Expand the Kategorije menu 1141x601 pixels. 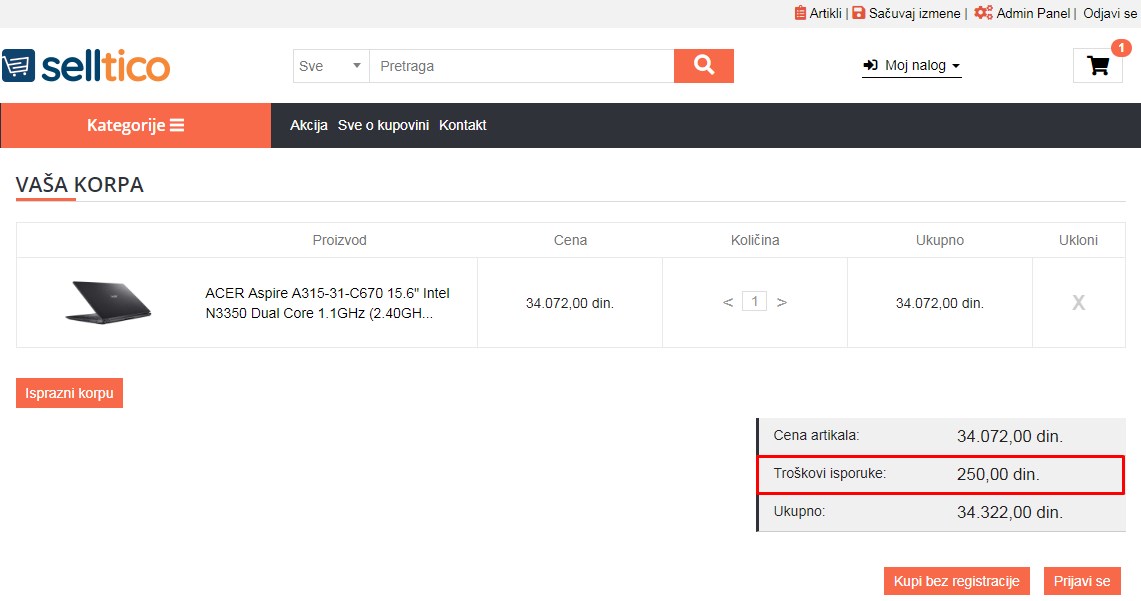point(135,125)
